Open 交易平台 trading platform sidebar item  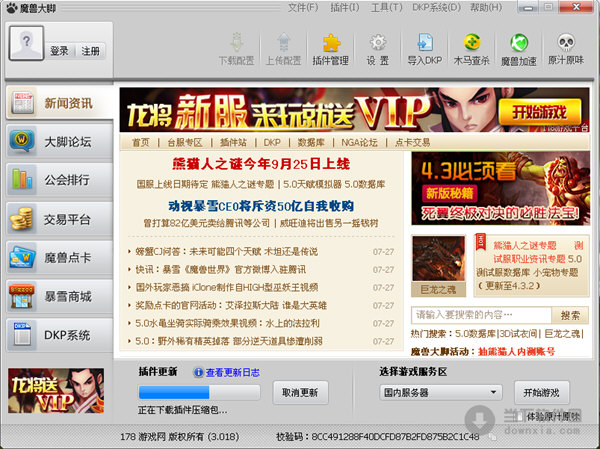[59, 219]
